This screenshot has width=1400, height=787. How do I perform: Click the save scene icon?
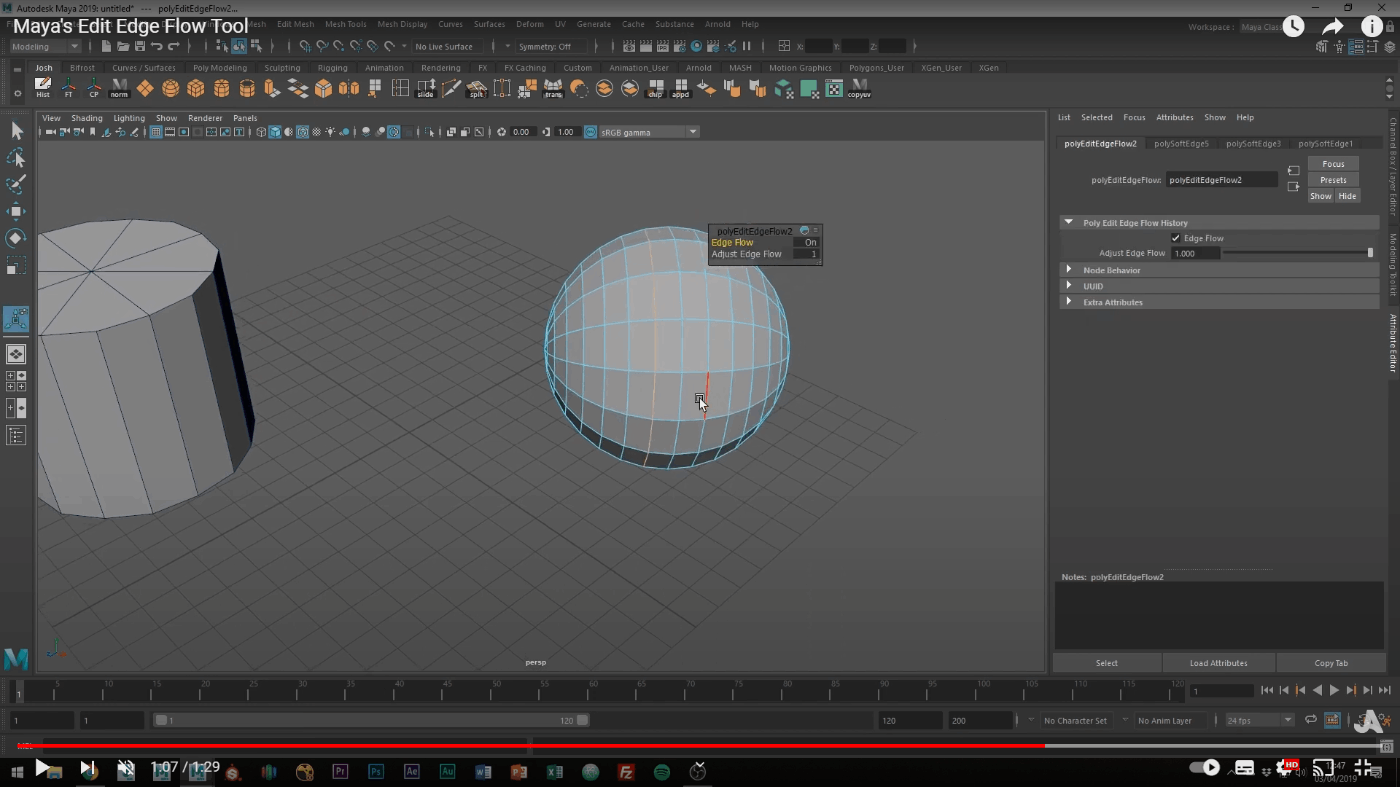tap(140, 46)
